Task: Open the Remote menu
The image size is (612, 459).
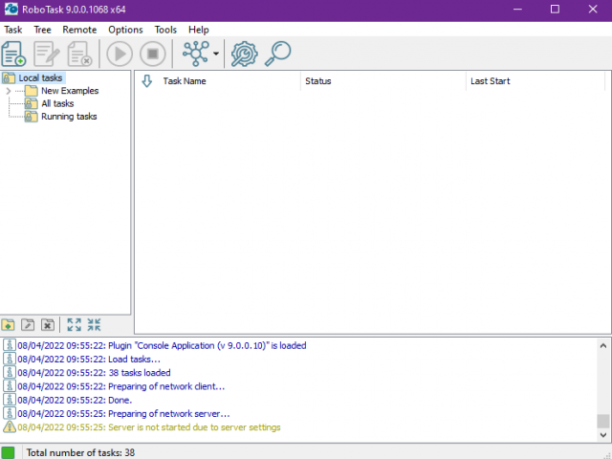Action: coord(79,30)
